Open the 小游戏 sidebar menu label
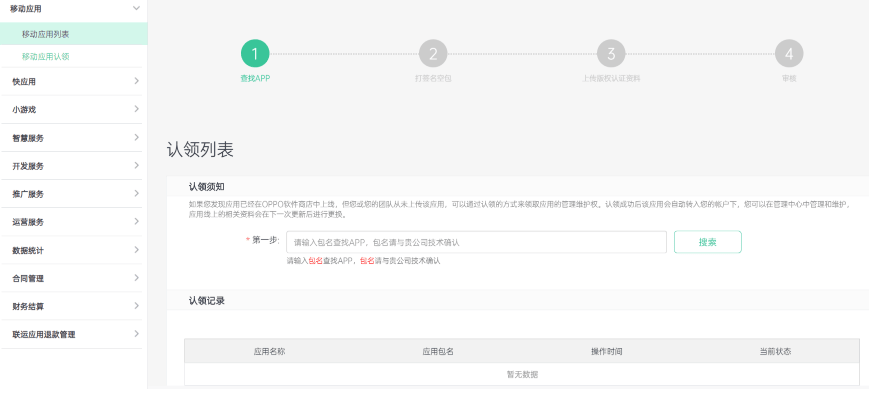Viewport: 869px width, 395px height. point(24,110)
